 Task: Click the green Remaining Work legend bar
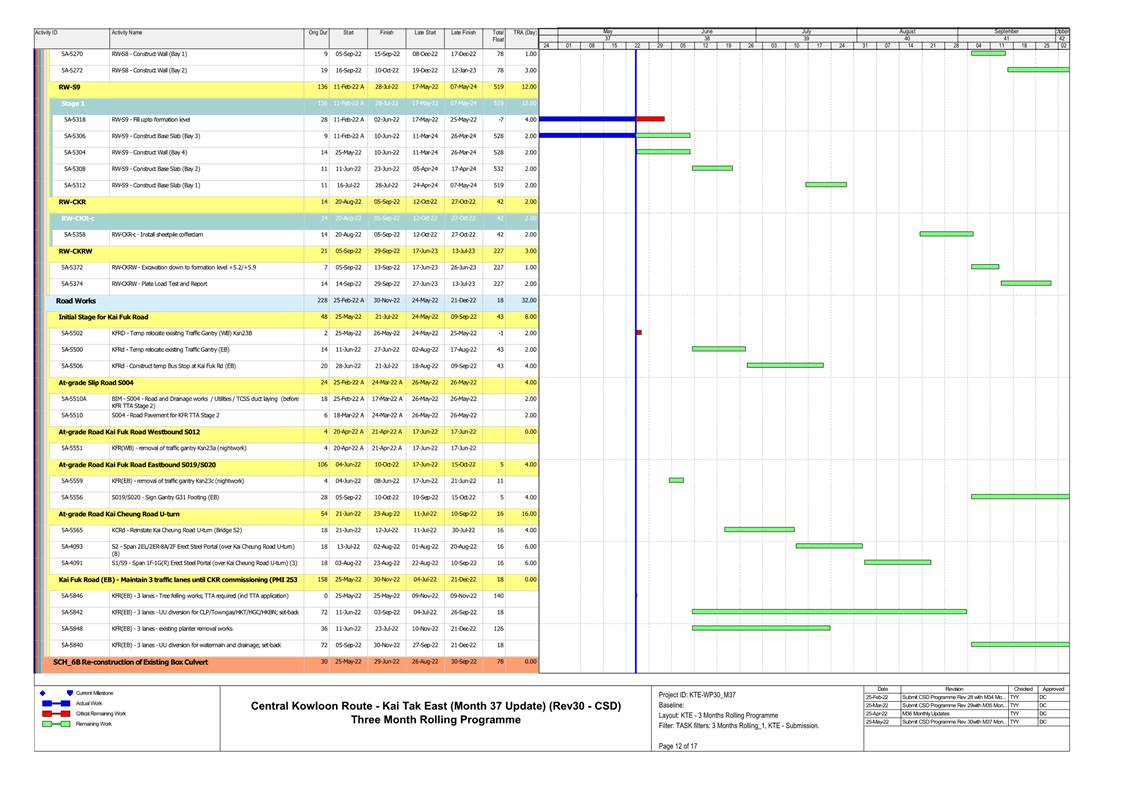tap(54, 723)
